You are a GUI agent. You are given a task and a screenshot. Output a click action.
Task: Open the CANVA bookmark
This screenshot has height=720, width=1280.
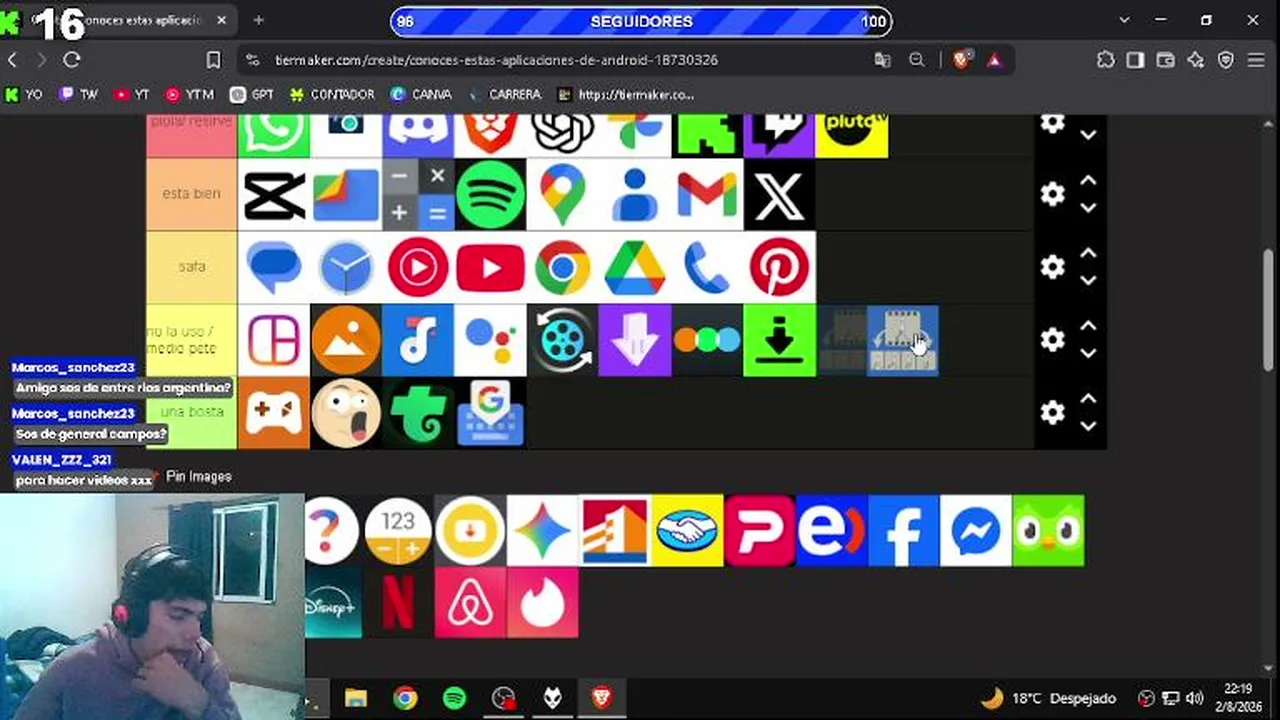[x=421, y=95]
